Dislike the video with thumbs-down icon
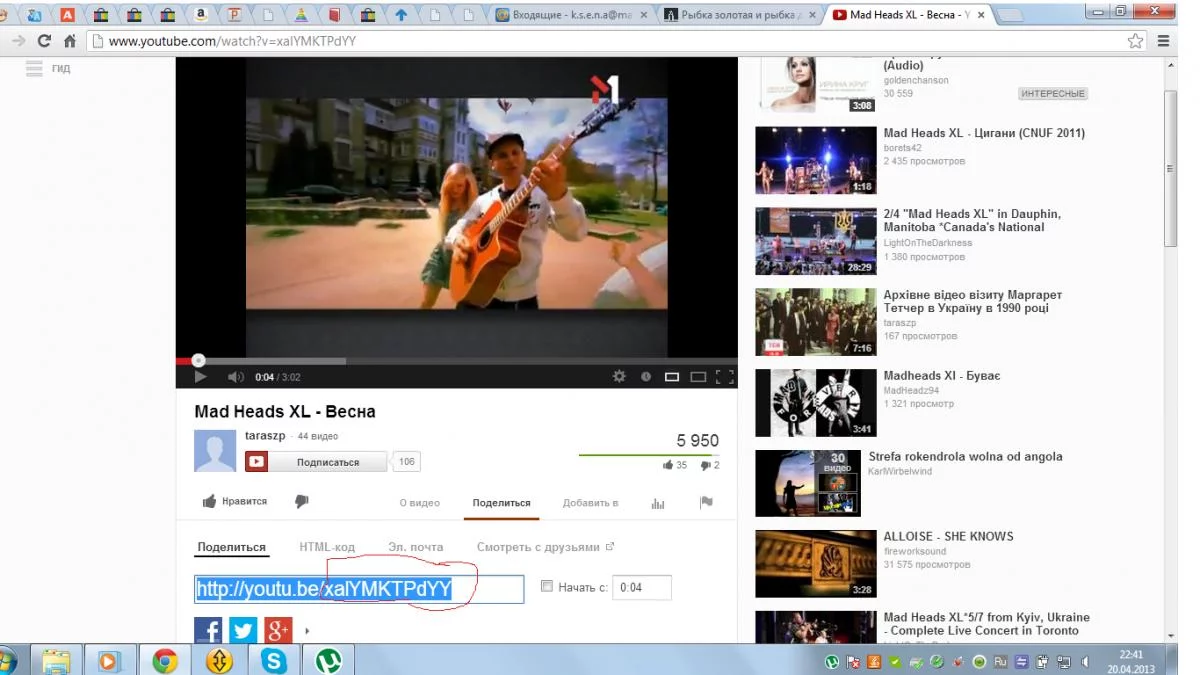 point(302,502)
